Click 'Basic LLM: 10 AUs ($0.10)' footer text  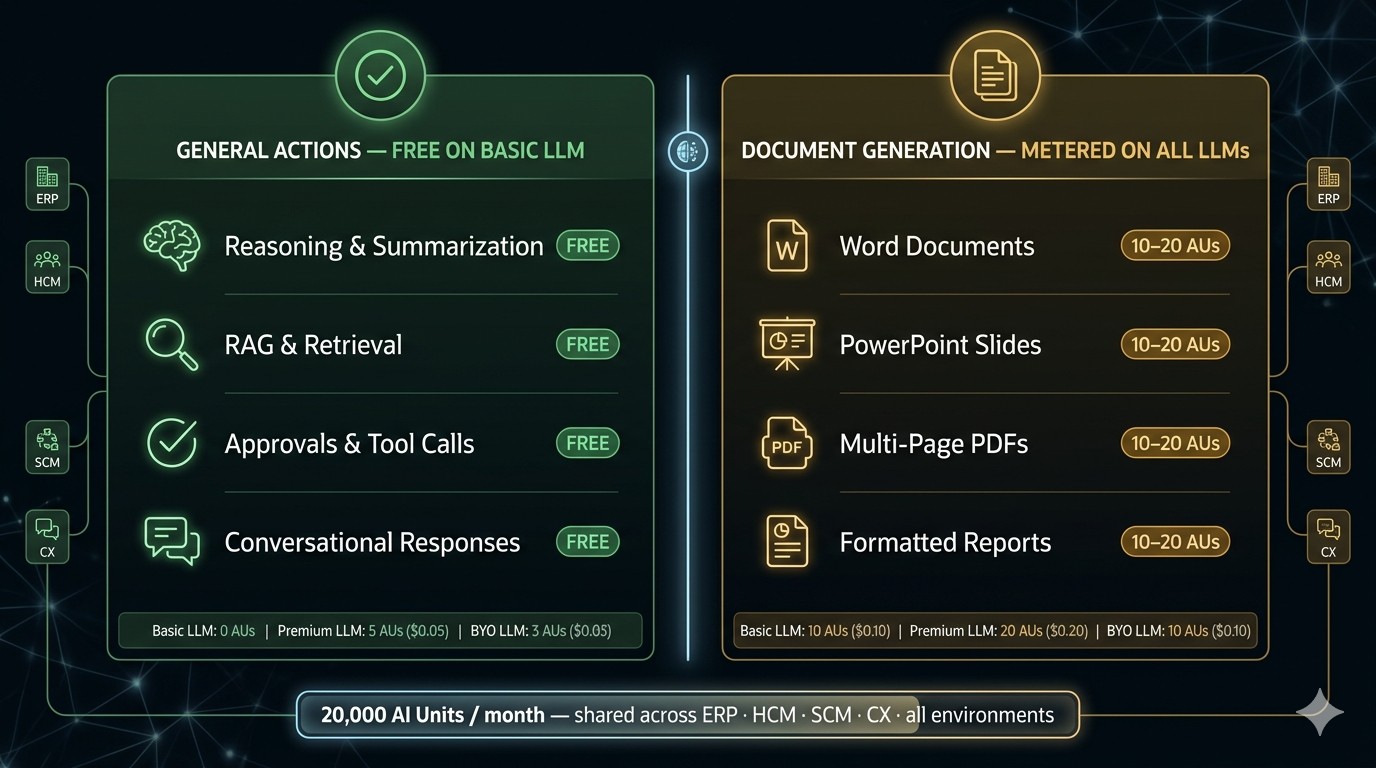pos(815,631)
